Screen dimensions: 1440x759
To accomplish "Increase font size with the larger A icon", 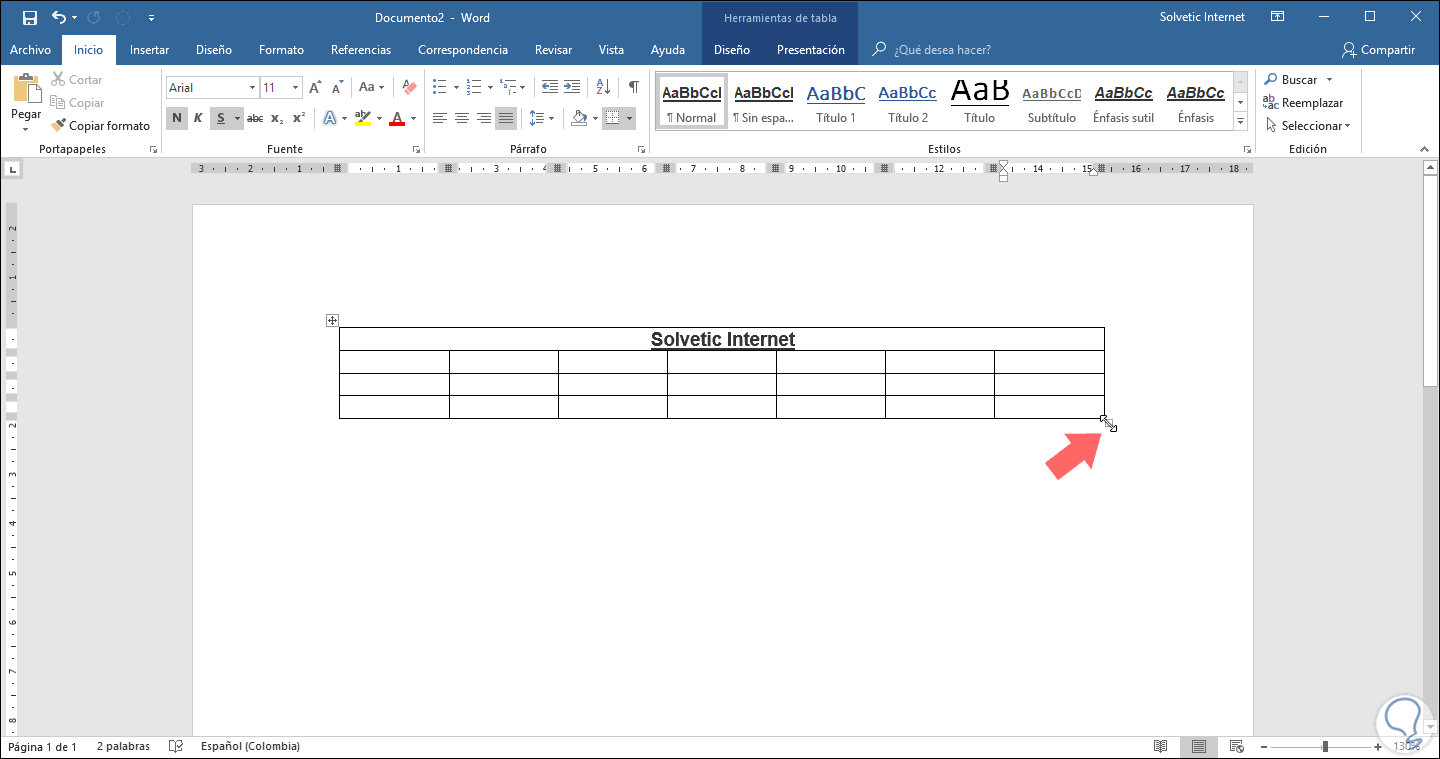I will pos(315,88).
